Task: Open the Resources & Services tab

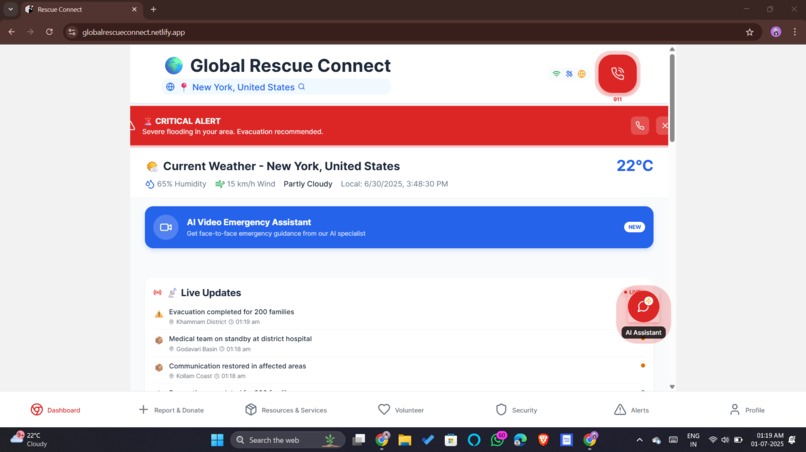Action: pyautogui.click(x=286, y=410)
